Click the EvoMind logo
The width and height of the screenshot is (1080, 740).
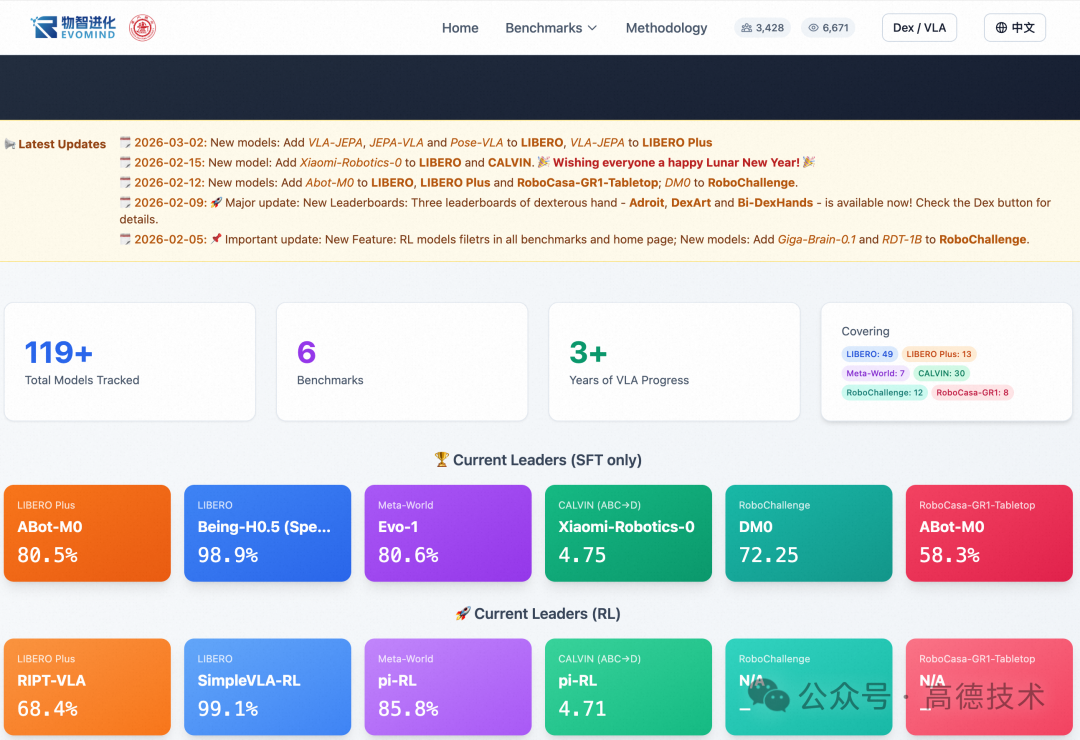(73, 28)
